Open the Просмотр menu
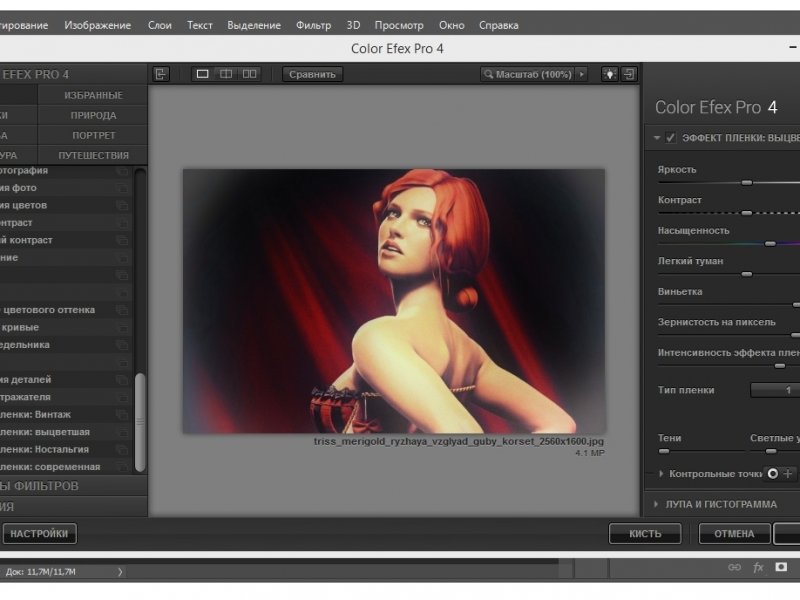Screen dimensions: 800x600 (x=399, y=25)
